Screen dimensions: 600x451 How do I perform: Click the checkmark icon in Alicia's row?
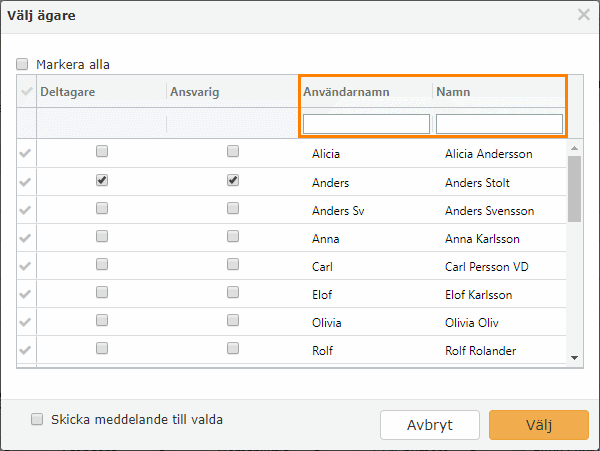coord(25,153)
